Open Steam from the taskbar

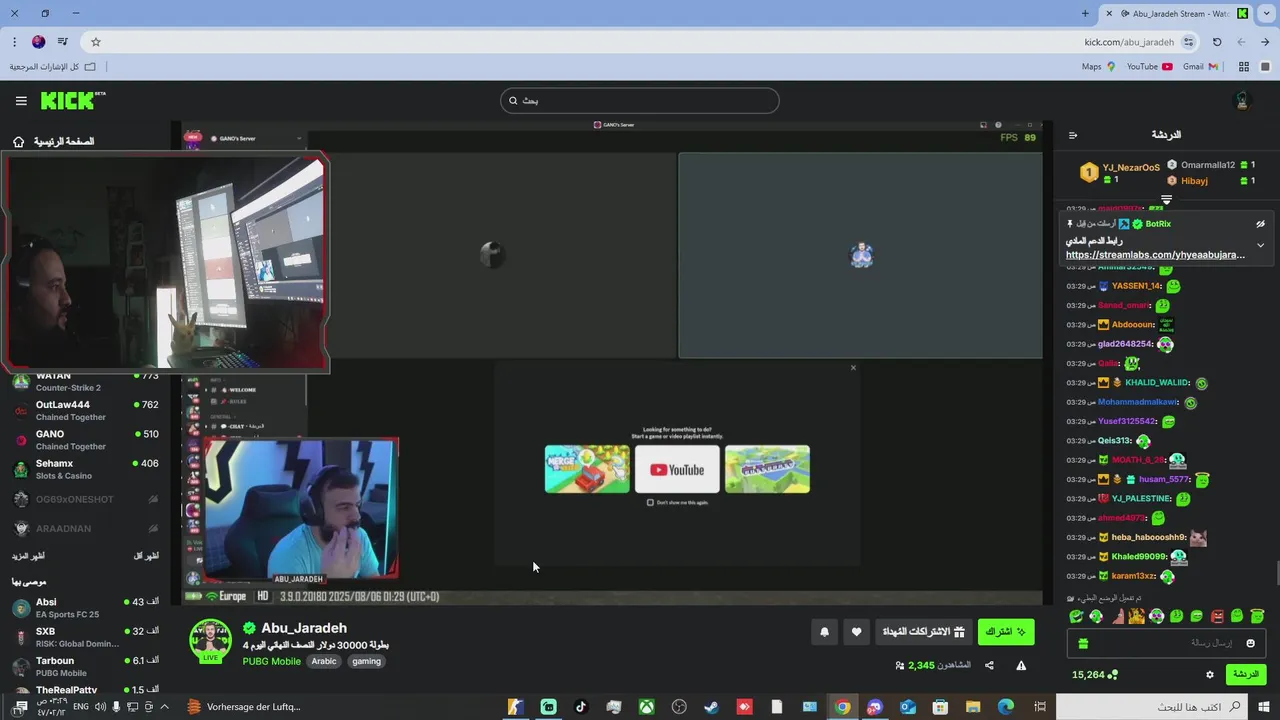point(711,707)
